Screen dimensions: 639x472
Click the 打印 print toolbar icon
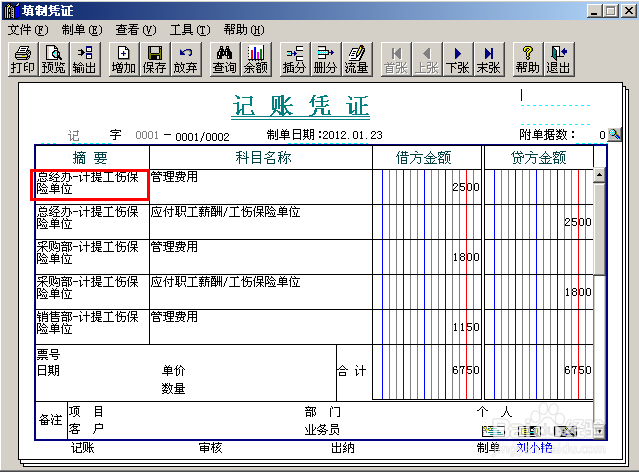point(23,60)
